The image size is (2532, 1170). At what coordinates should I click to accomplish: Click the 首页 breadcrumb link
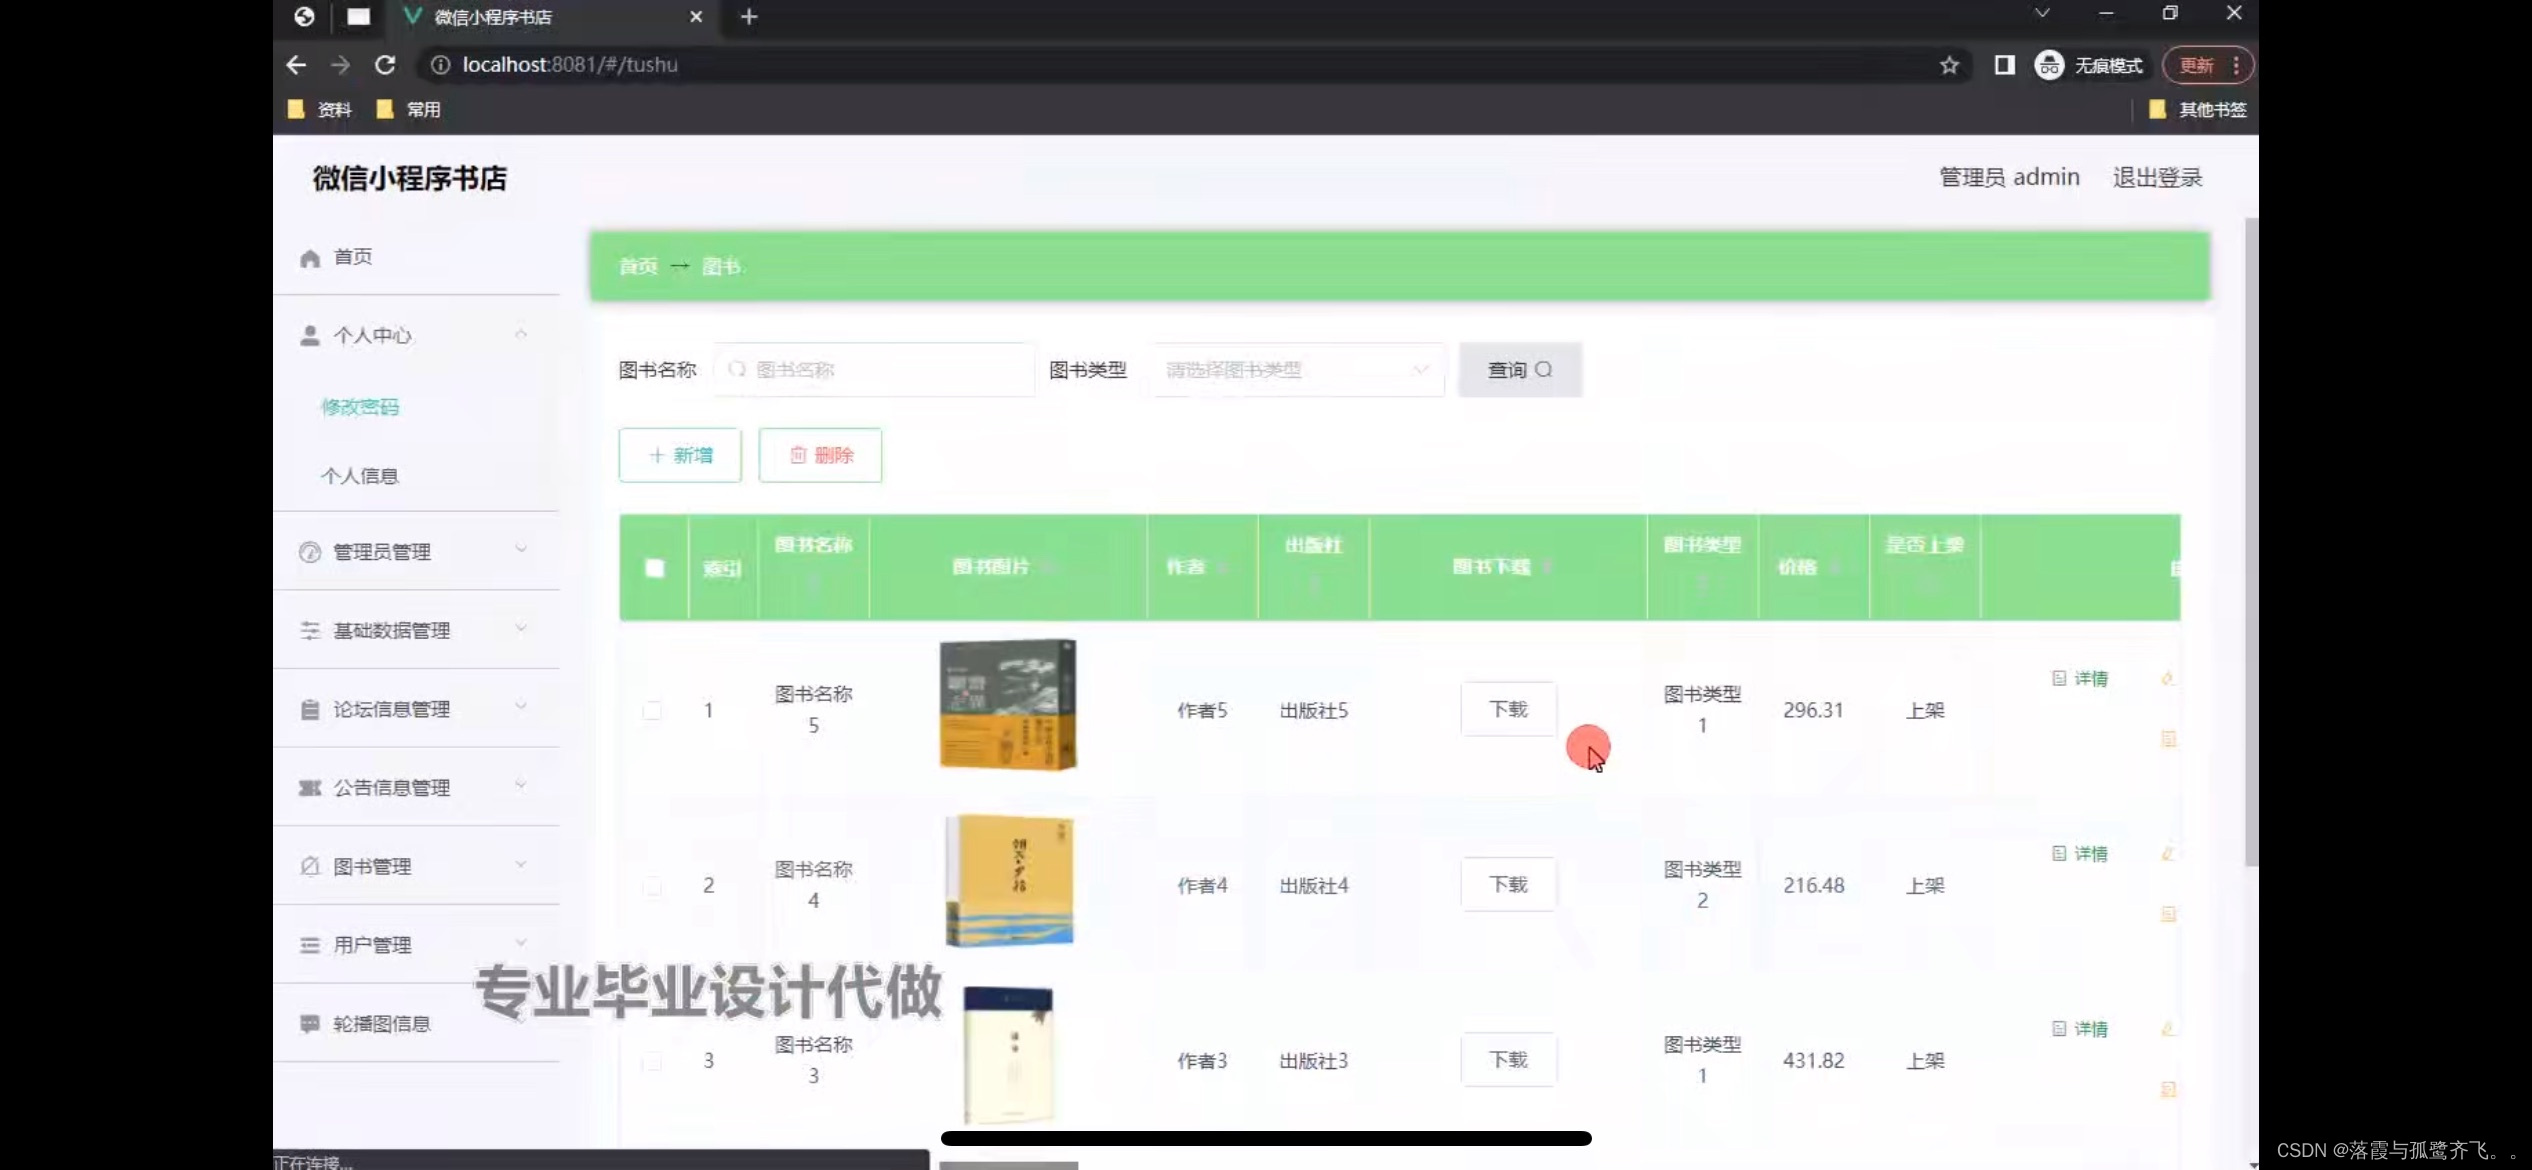(x=638, y=266)
